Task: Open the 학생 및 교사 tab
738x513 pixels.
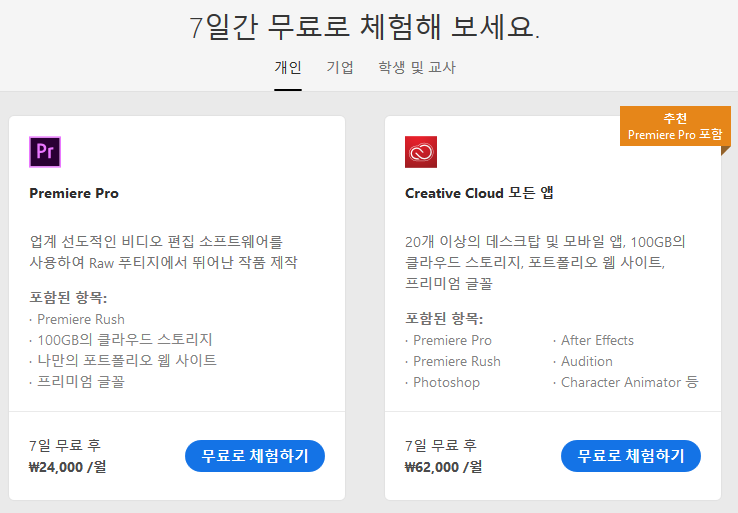Action: click(x=417, y=67)
